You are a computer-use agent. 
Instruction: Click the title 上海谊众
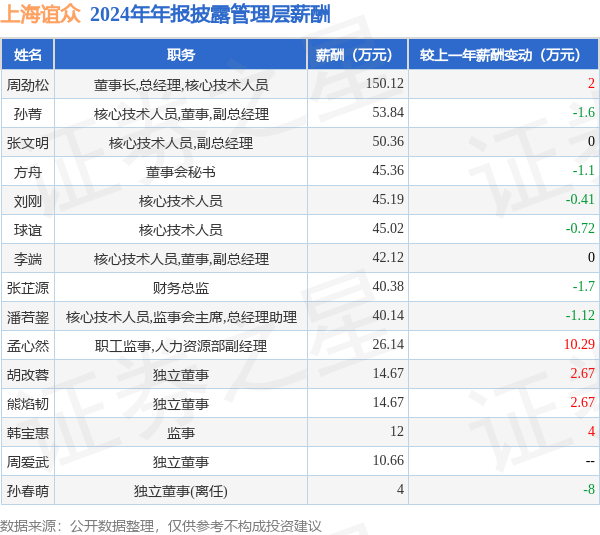tap(41, 15)
